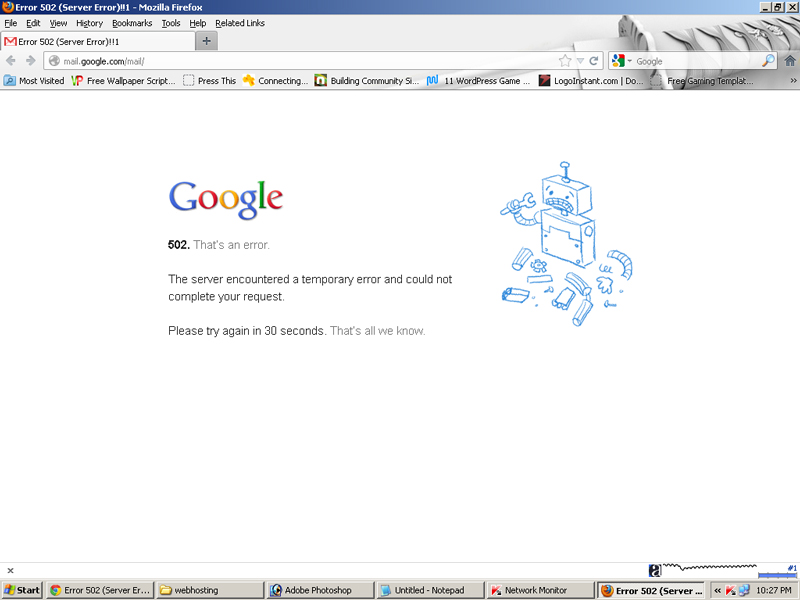Click the Kaspersky tray icon
800x600 pixels.
tap(731, 590)
